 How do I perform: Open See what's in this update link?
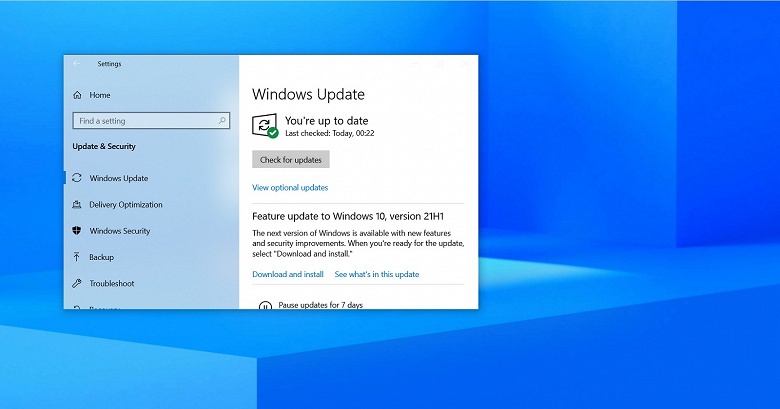(x=377, y=274)
